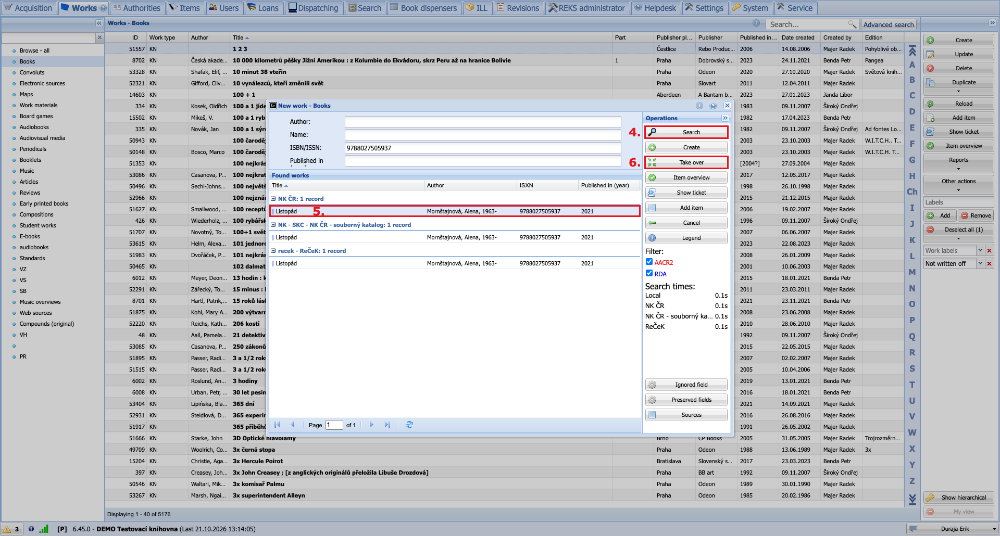Click Show hierarchical button
The width and height of the screenshot is (1000, 536).
pos(958,497)
